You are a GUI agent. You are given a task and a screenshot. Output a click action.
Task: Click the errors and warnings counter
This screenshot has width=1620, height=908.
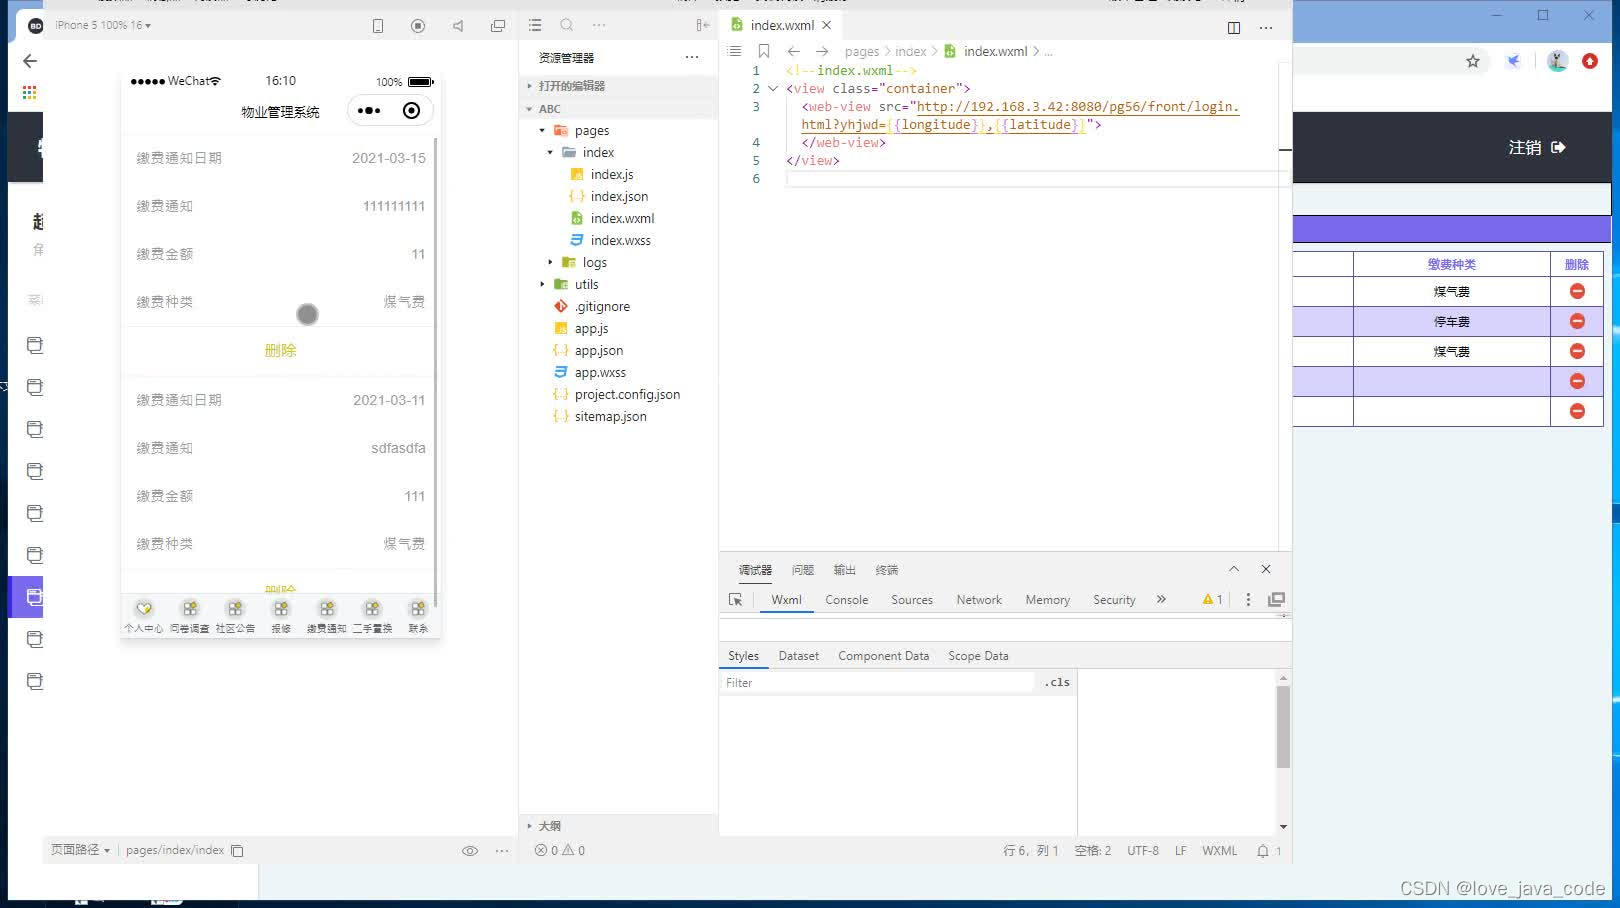point(560,851)
